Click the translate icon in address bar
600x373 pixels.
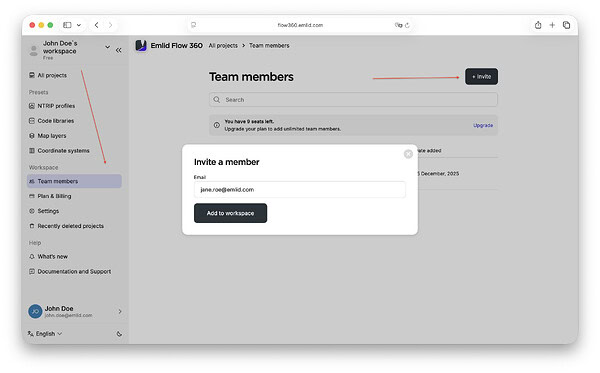pos(398,25)
